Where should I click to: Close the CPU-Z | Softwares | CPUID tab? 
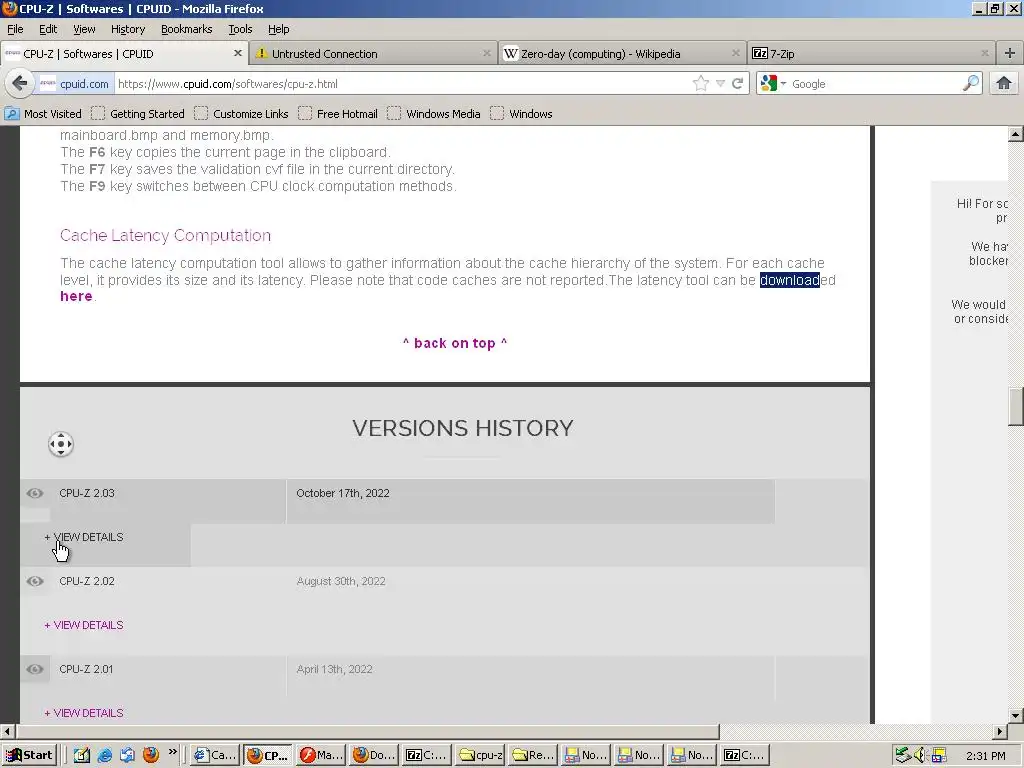238,54
